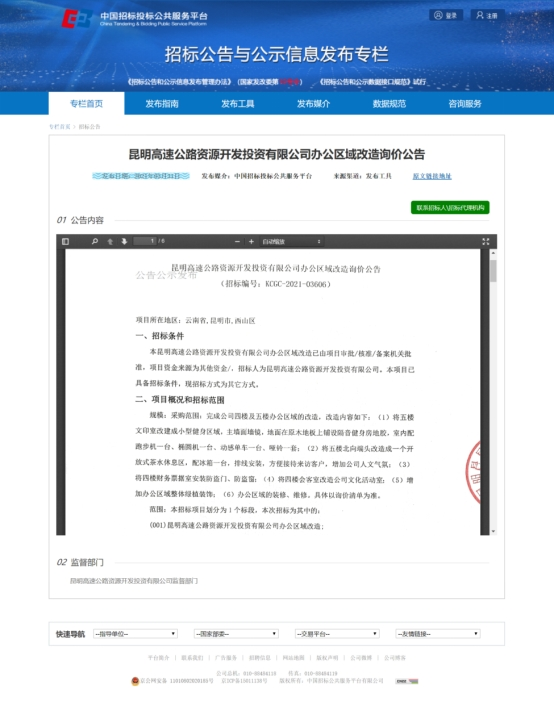Switch PDF viewer to fullscreen mode

[486, 242]
